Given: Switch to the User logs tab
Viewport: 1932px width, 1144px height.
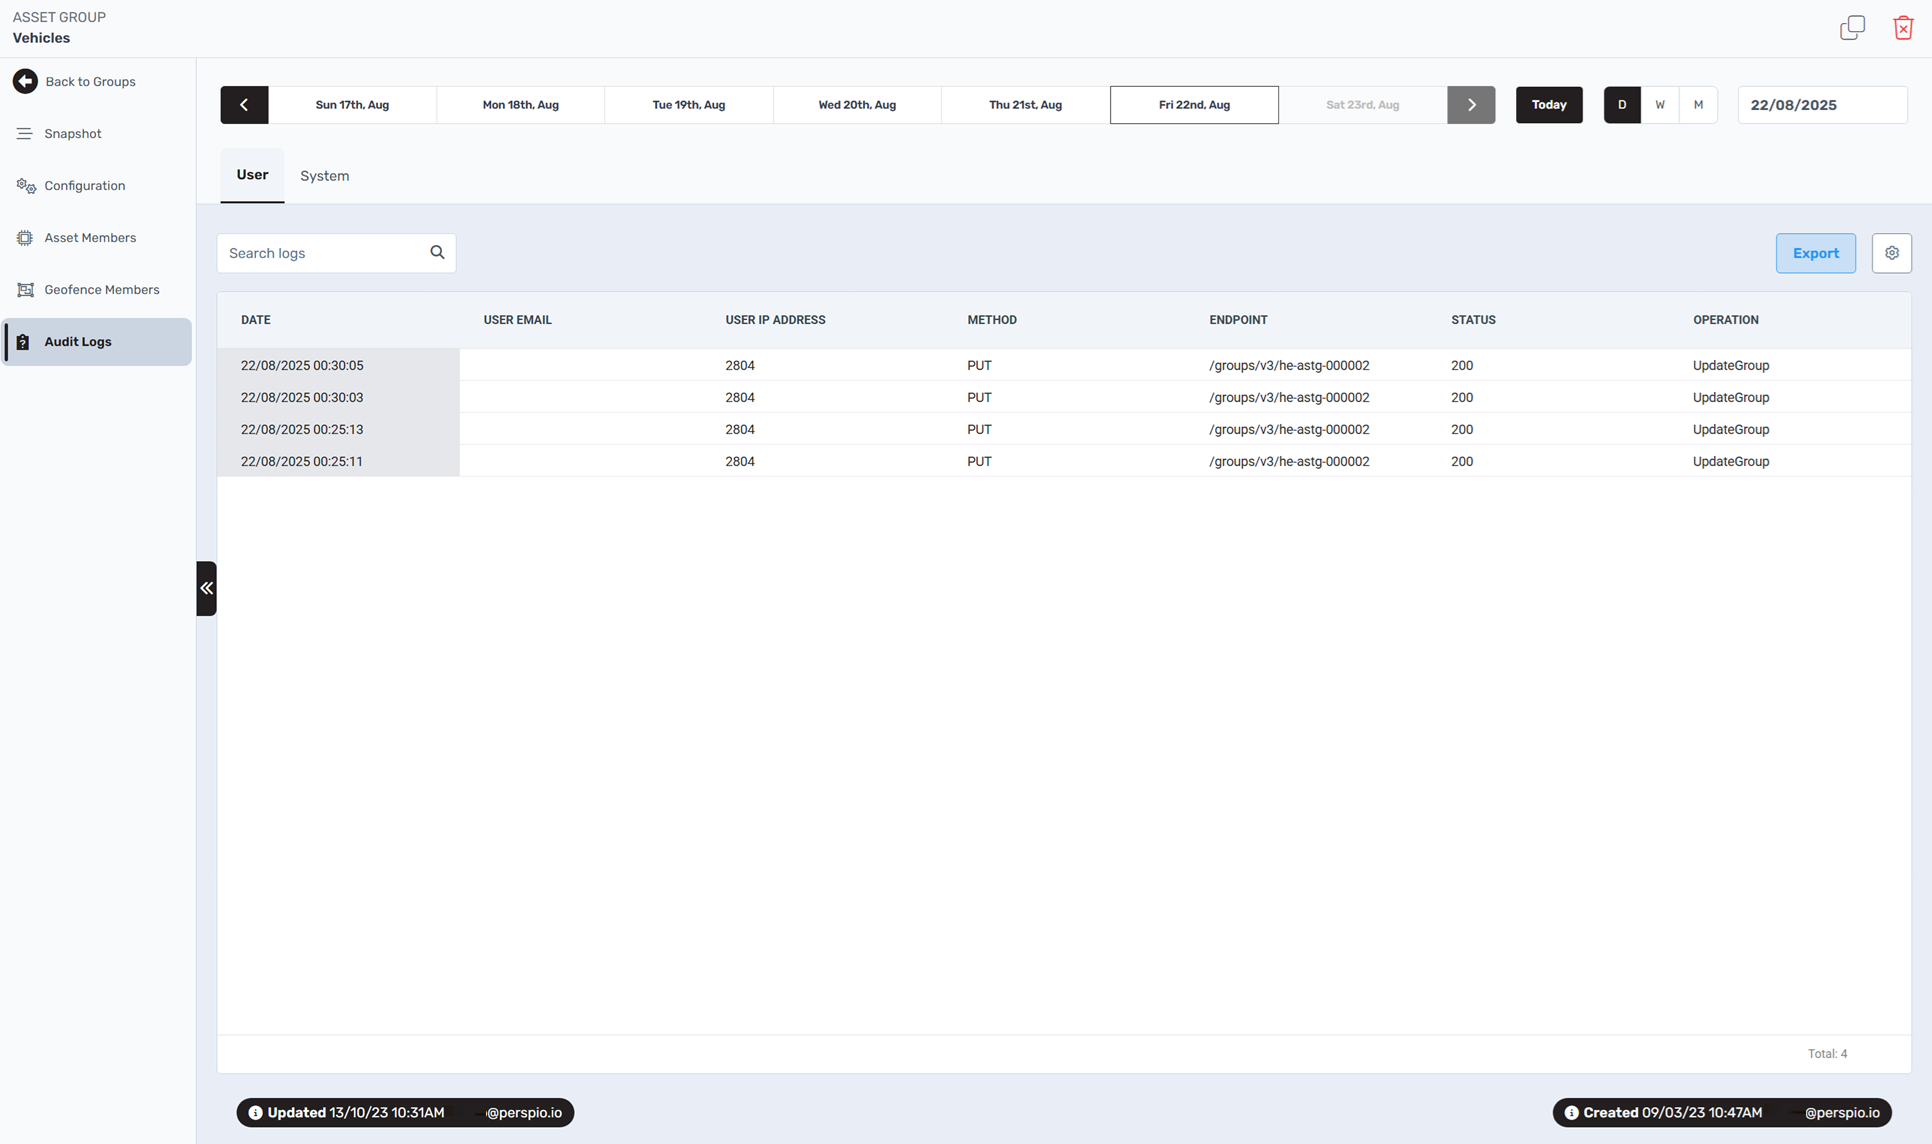Looking at the screenshot, I should coord(252,175).
